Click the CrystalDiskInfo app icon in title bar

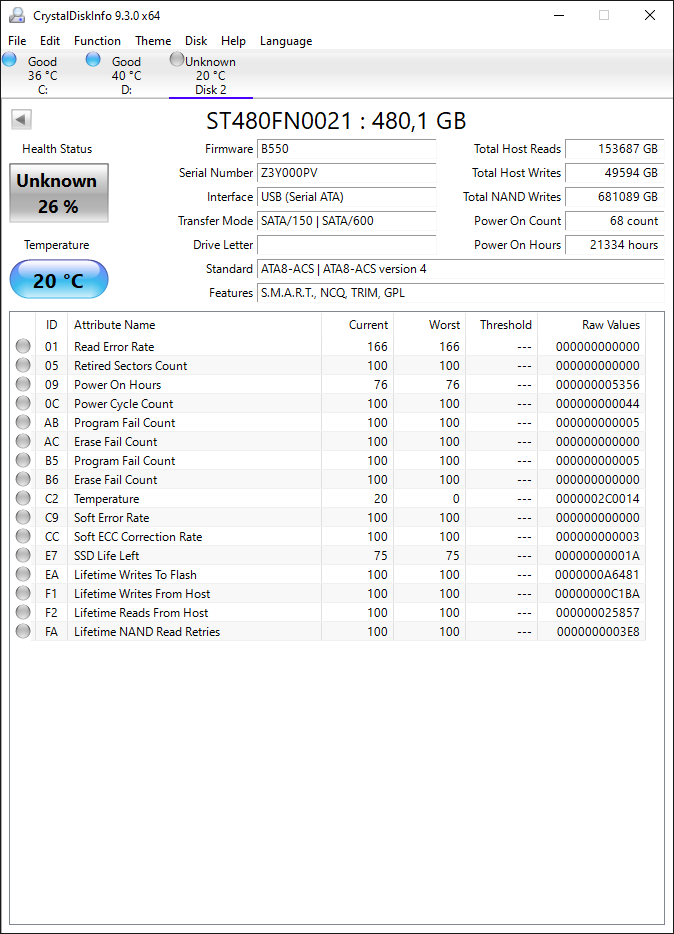click(17, 15)
